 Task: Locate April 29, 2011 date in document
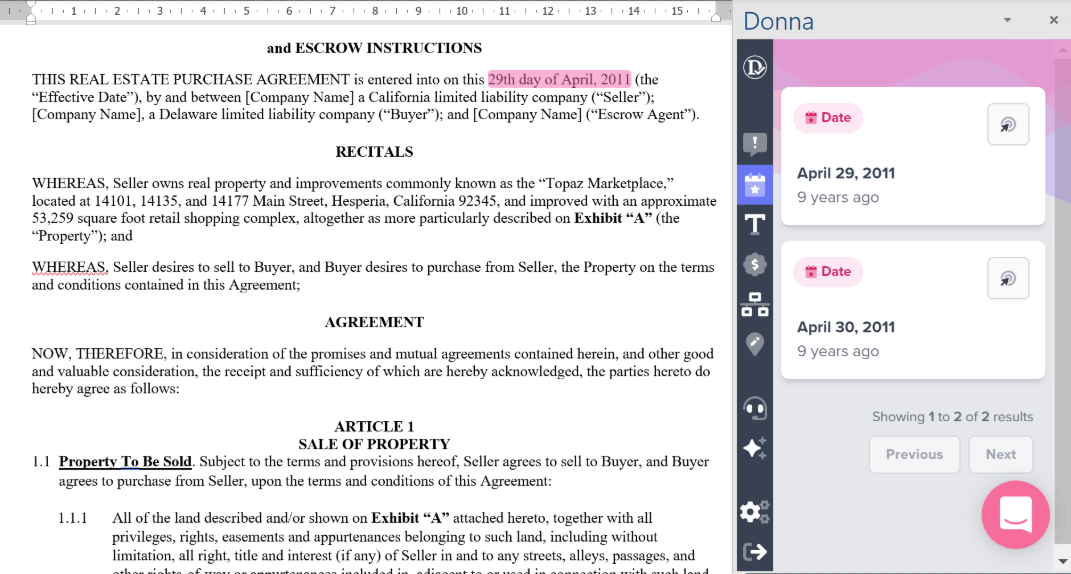click(x=1008, y=124)
